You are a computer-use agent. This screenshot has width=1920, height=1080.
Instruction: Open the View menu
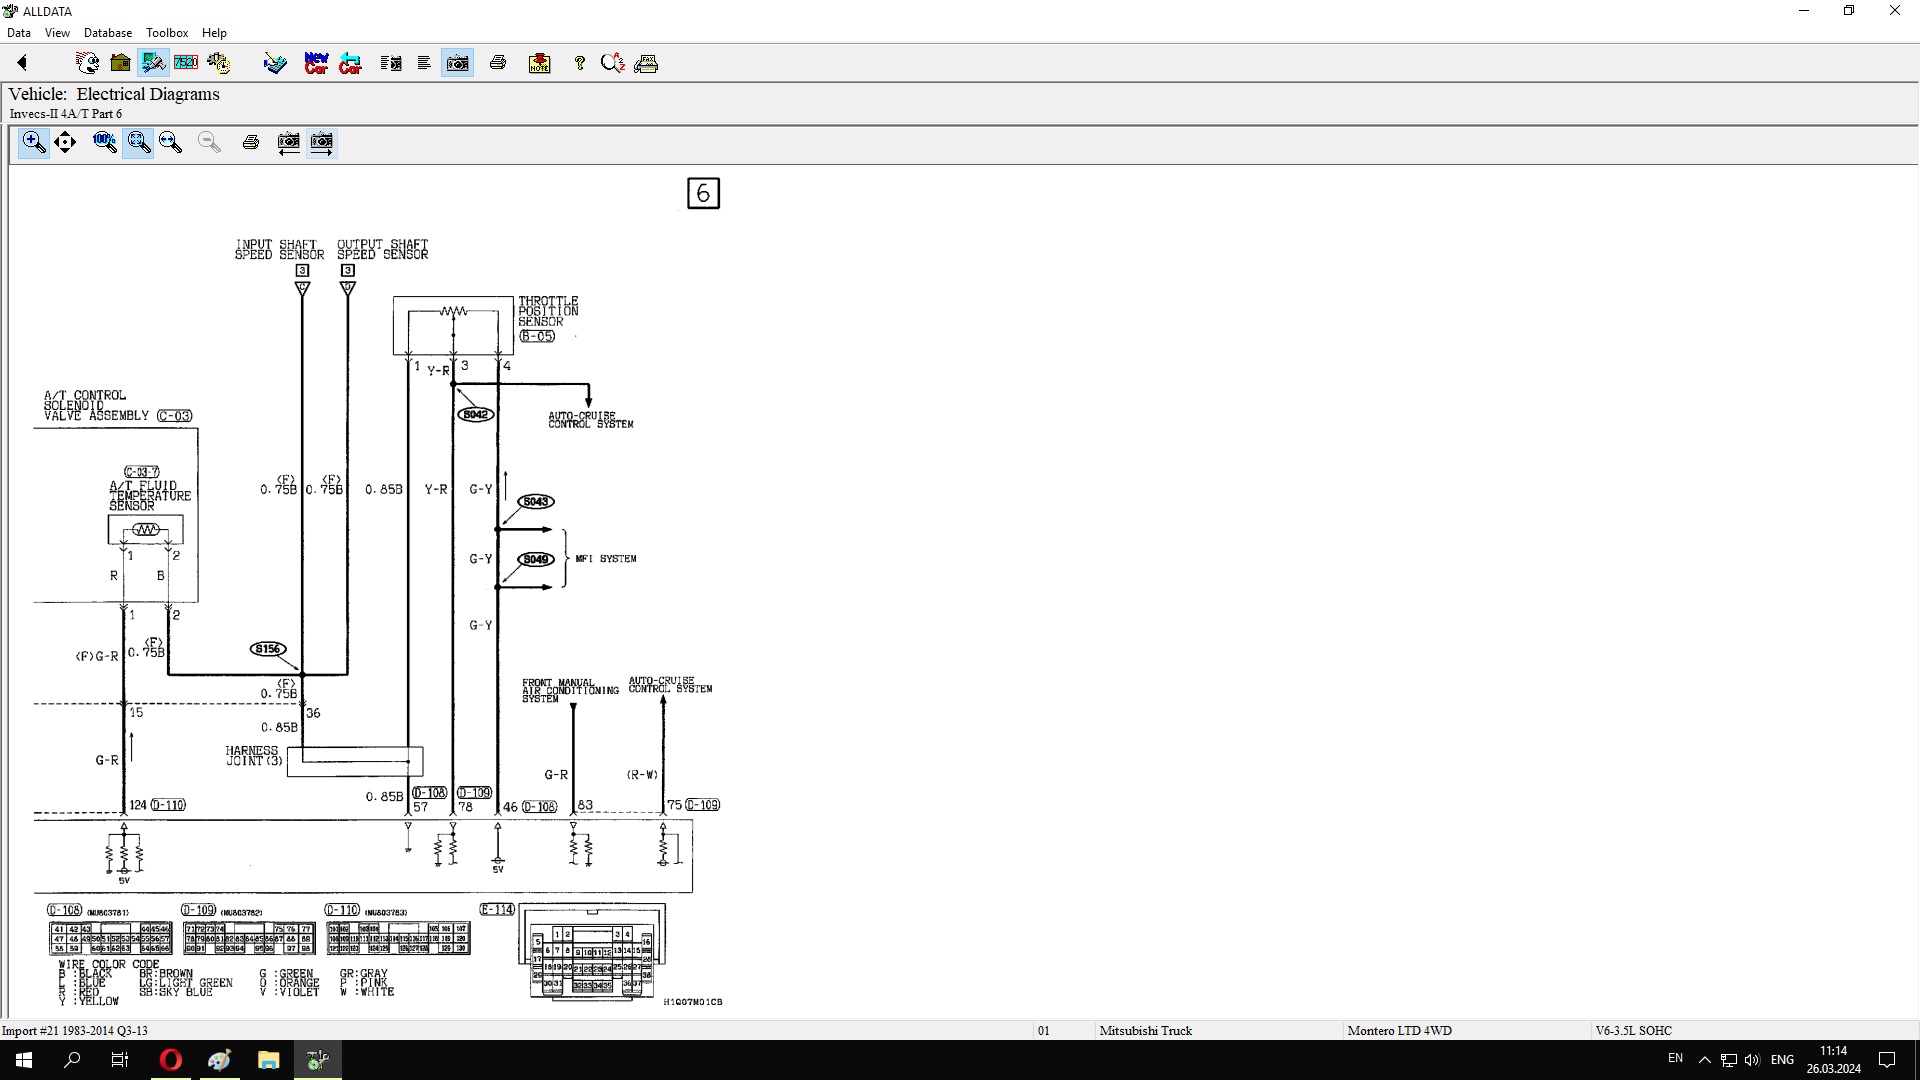pyautogui.click(x=57, y=33)
